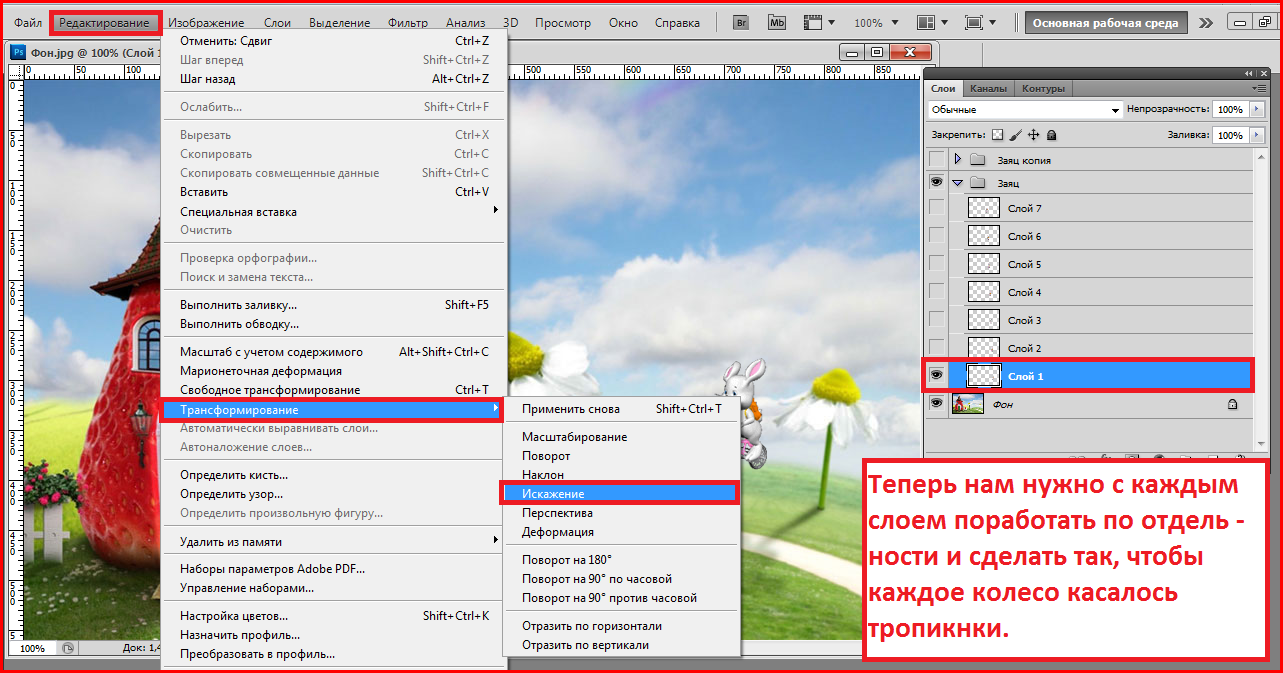Open the Layers panel options menu icon
The height and width of the screenshot is (673, 1283).
click(1259, 88)
